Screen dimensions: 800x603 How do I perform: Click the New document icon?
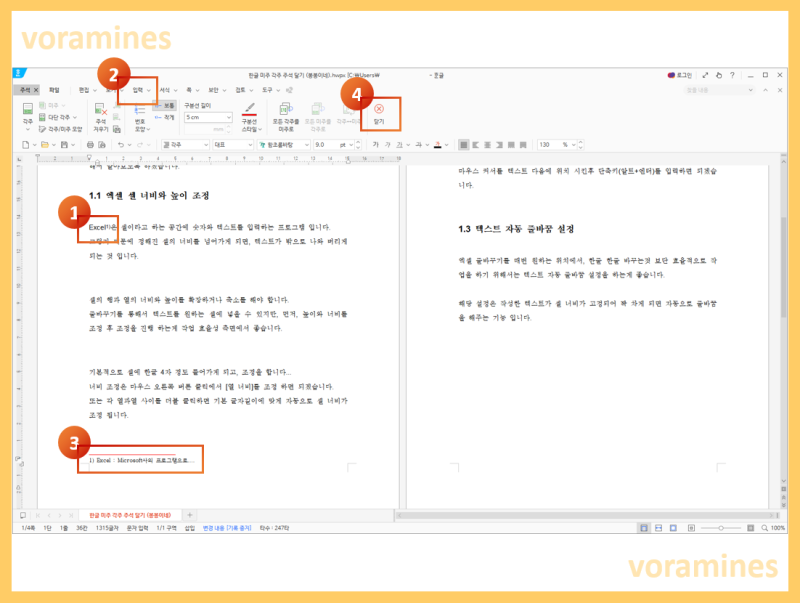pyautogui.click(x=26, y=145)
